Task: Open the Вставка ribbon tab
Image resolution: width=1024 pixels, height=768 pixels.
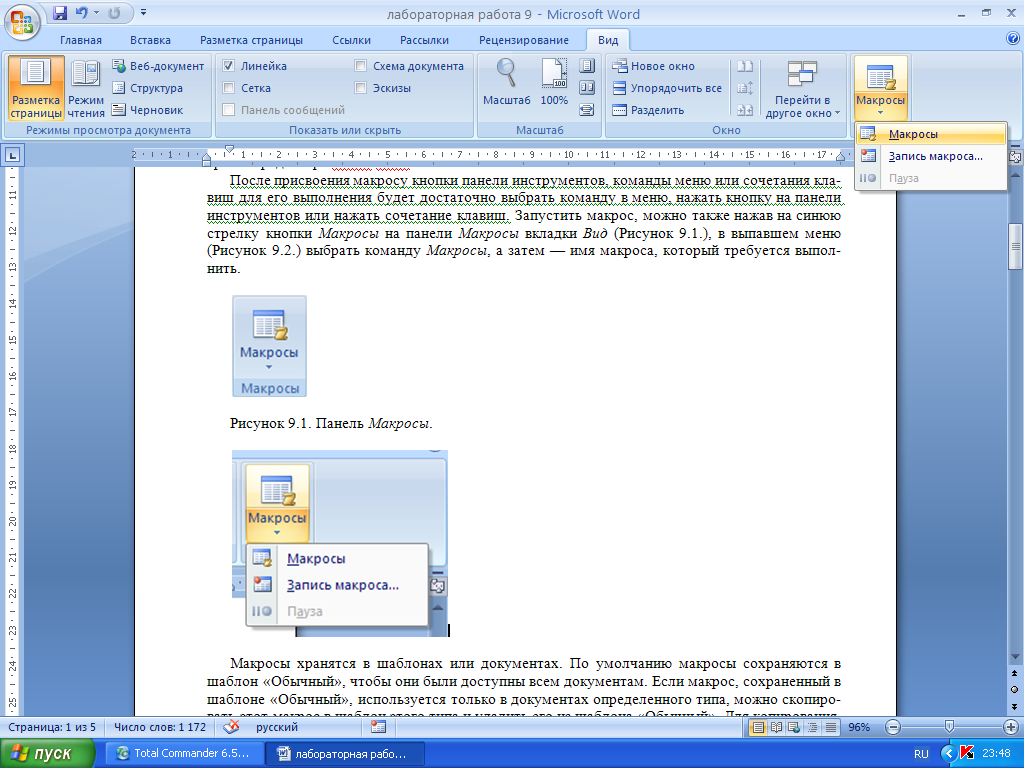Action: (150, 40)
